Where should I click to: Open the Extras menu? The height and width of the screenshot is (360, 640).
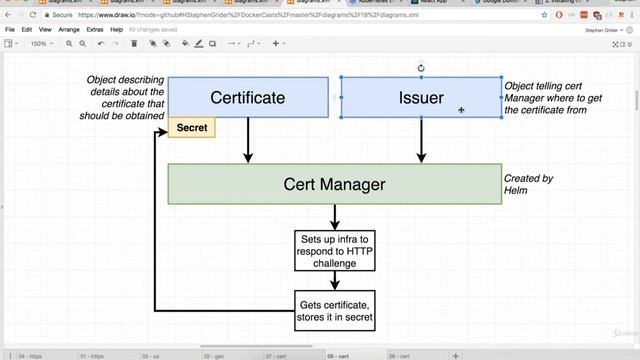click(x=95, y=29)
